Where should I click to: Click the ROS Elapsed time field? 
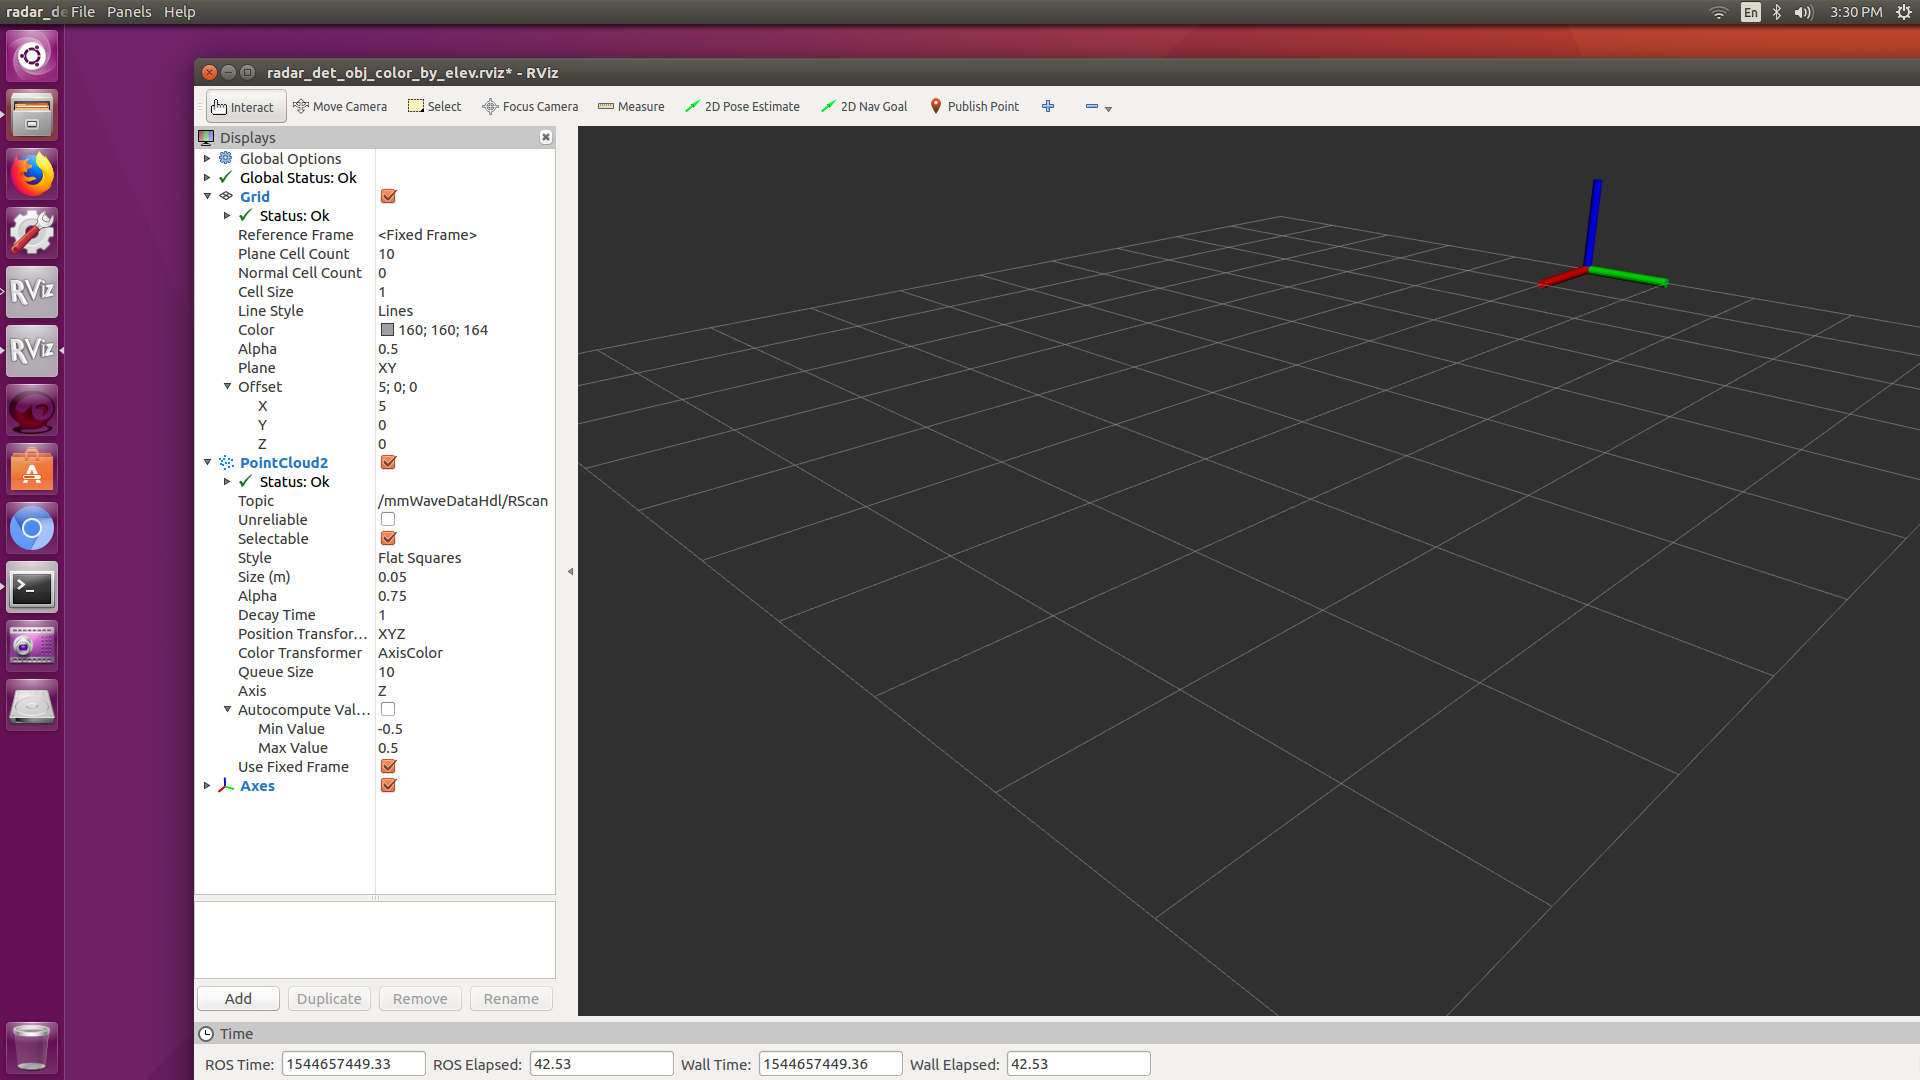pos(601,1064)
